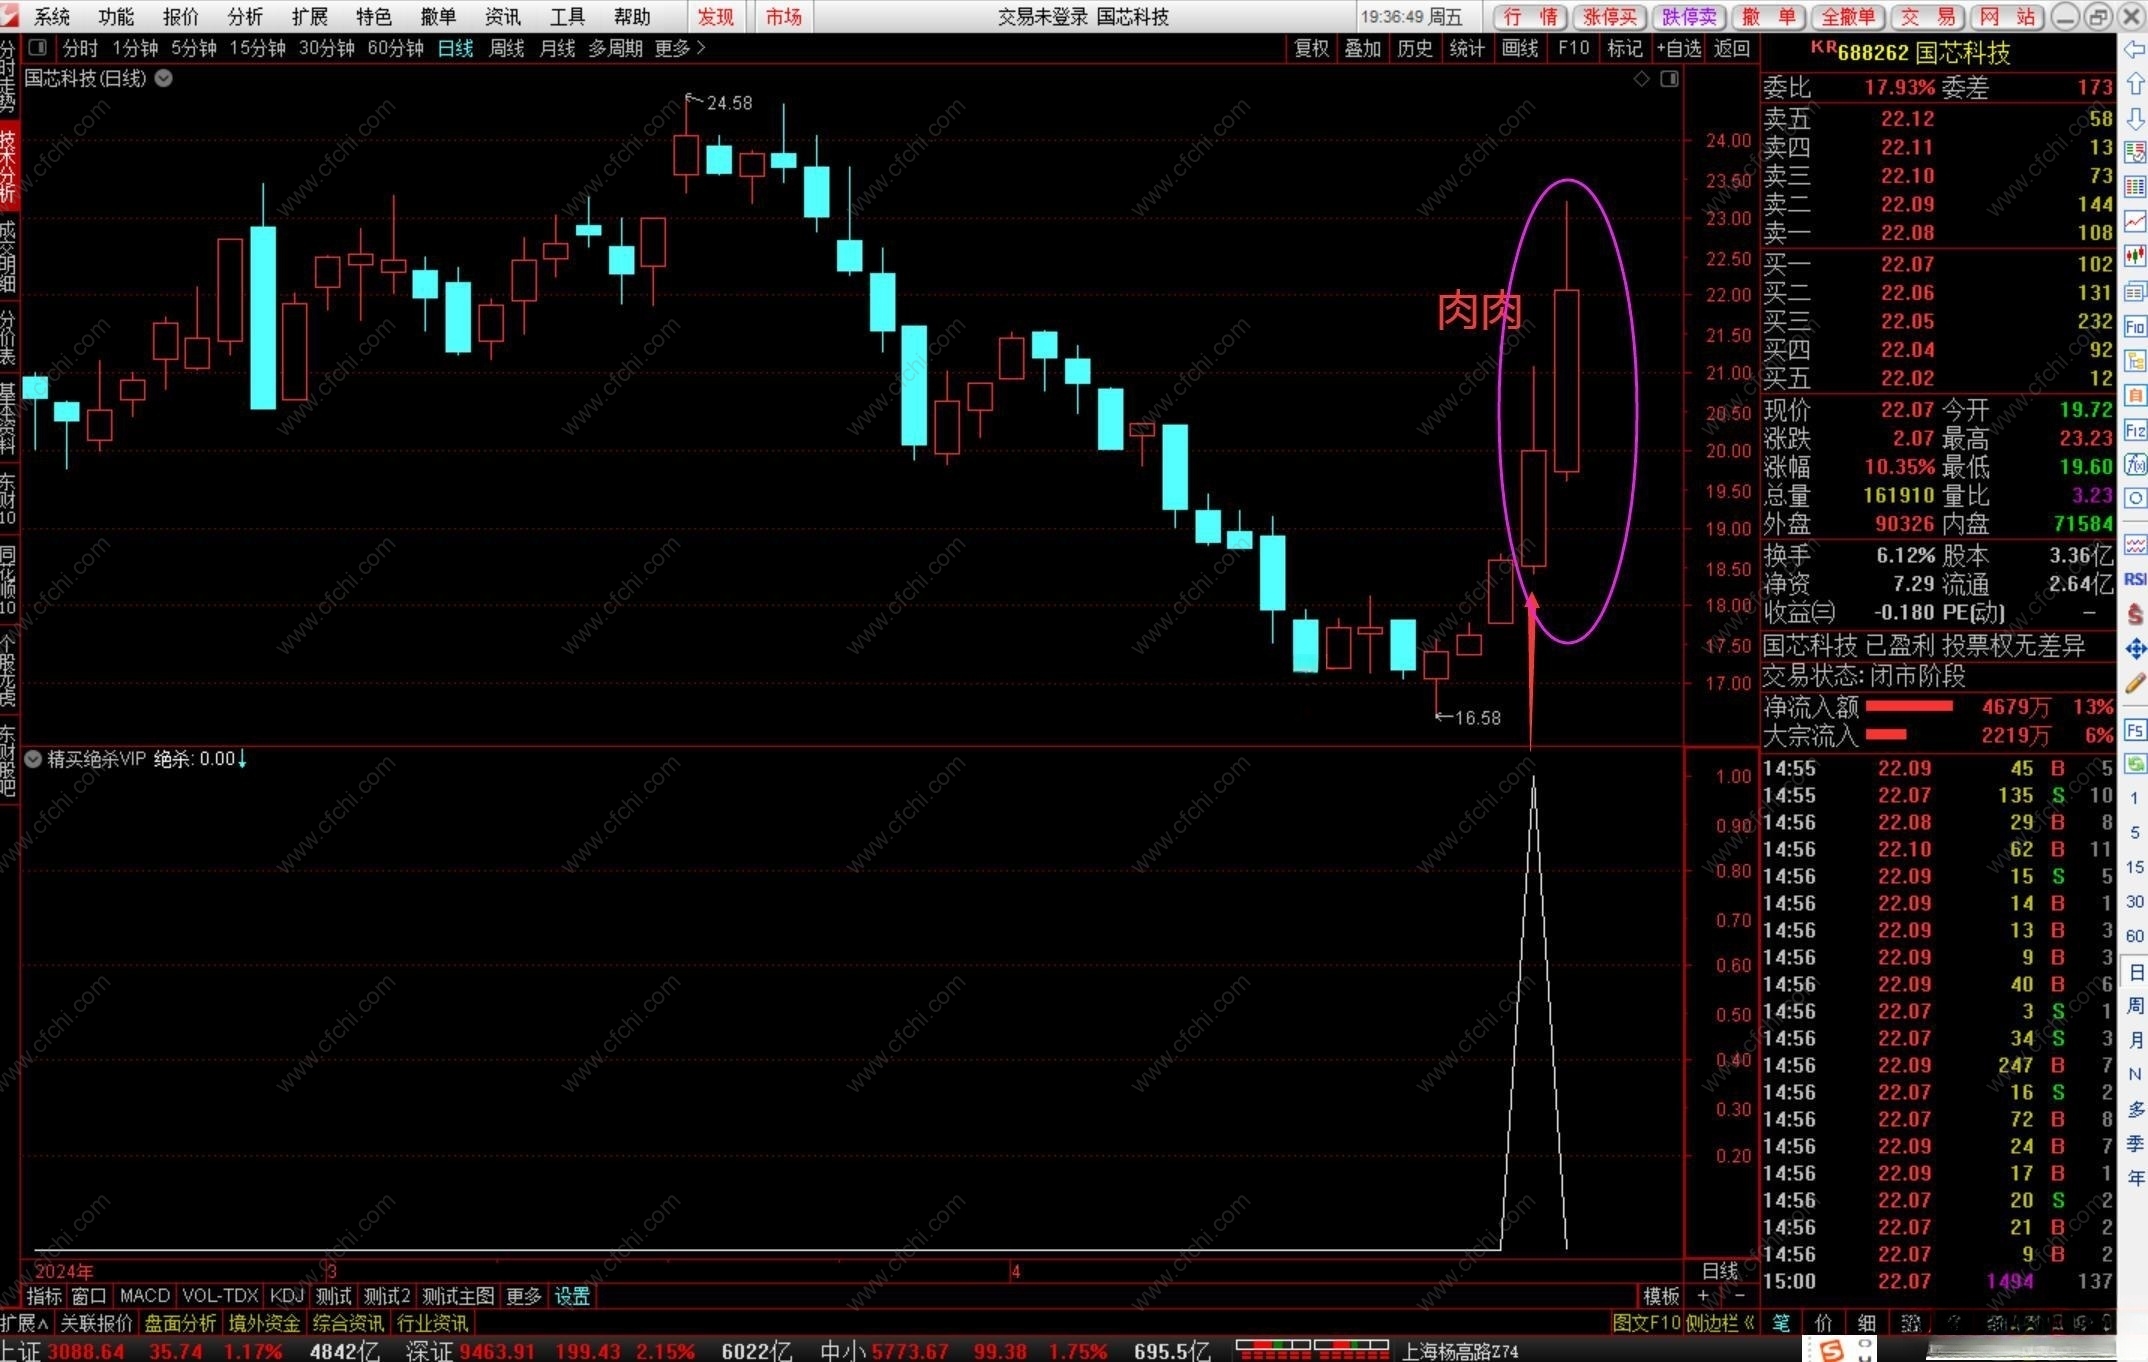Click the red 净流入额 progress bar
The image size is (2148, 1362).
pyautogui.click(x=1908, y=707)
